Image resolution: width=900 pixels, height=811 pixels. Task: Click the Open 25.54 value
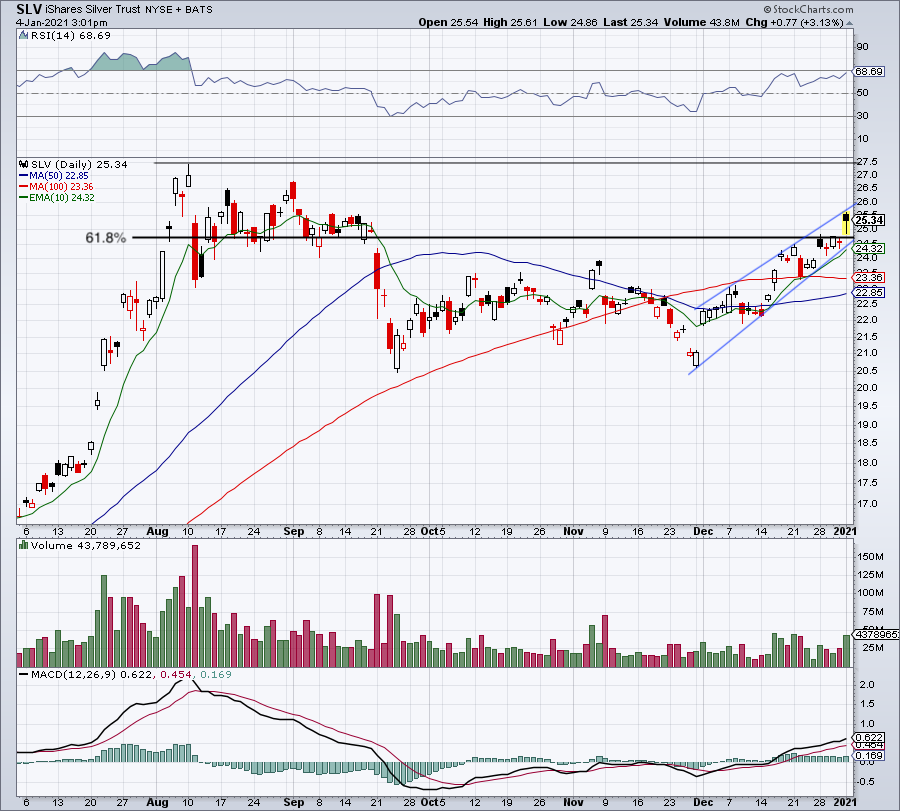pos(448,22)
